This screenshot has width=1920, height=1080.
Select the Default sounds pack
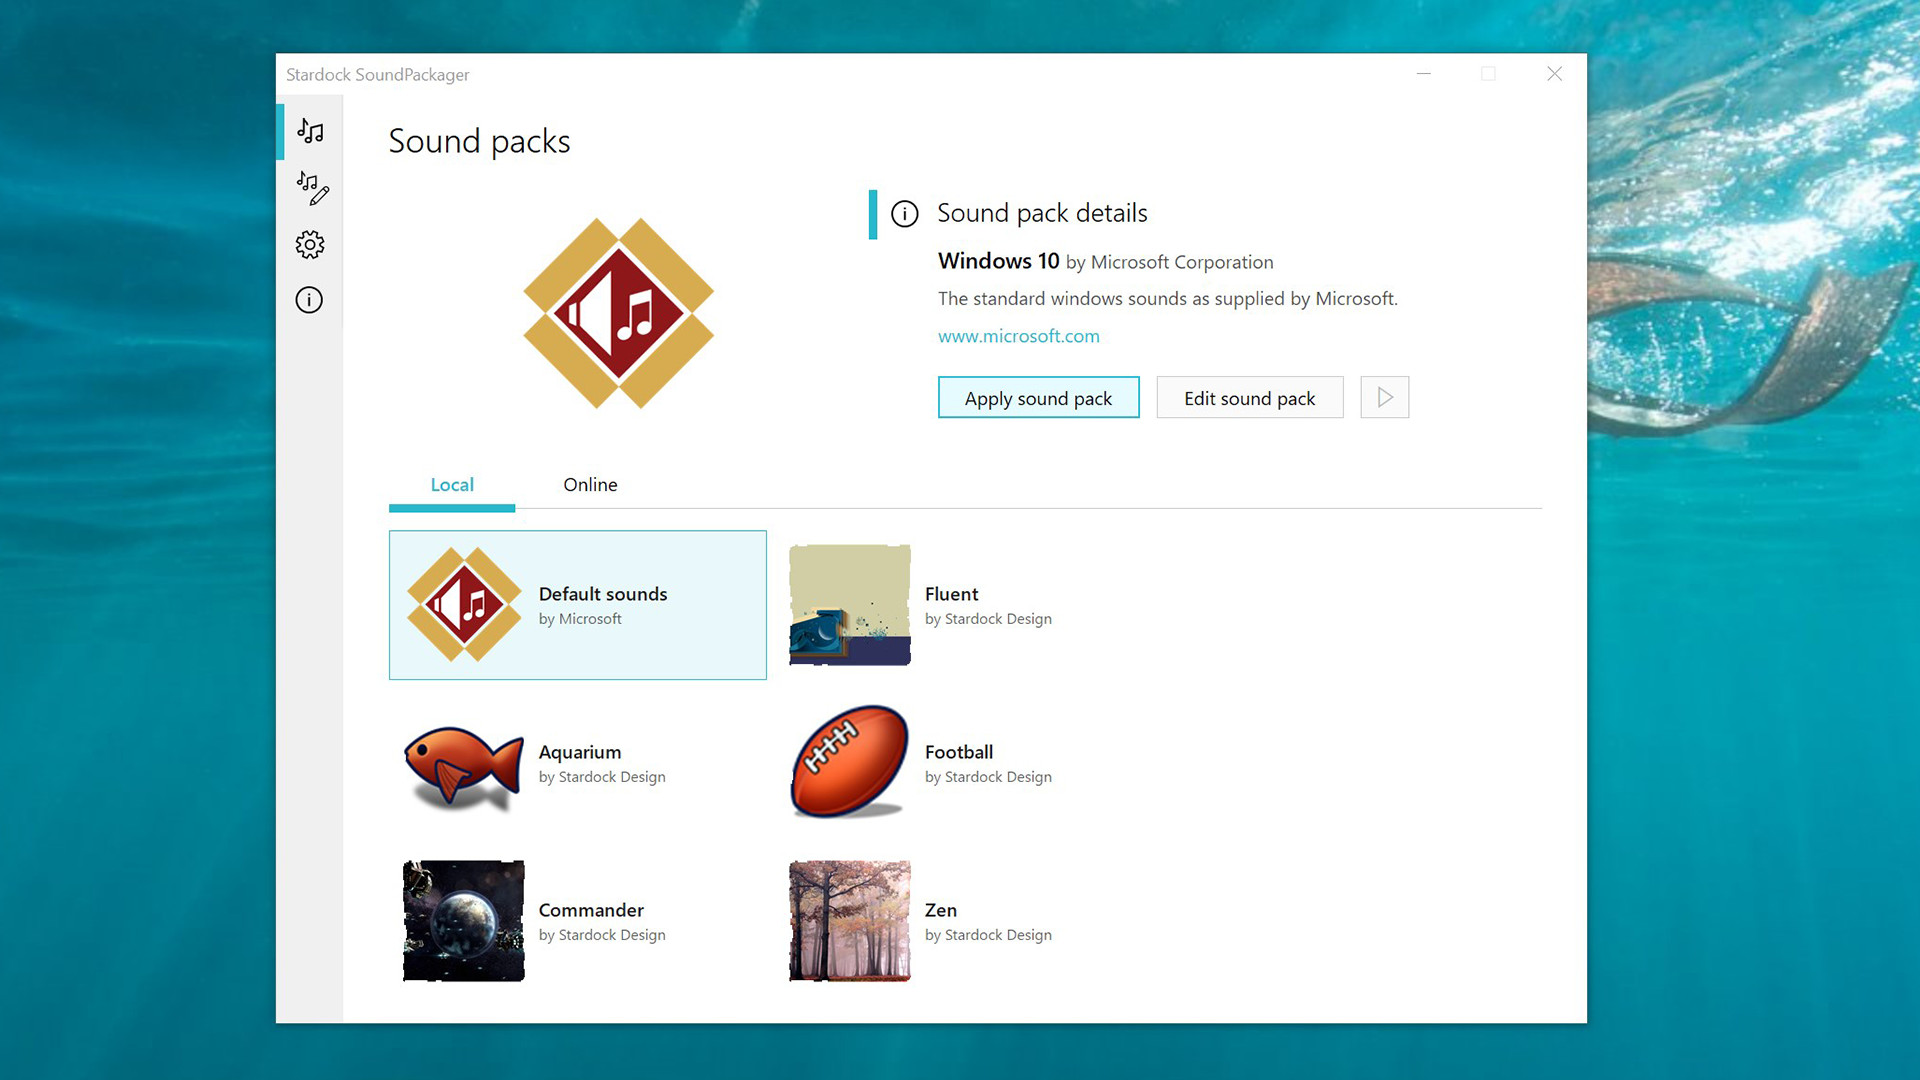tap(577, 604)
